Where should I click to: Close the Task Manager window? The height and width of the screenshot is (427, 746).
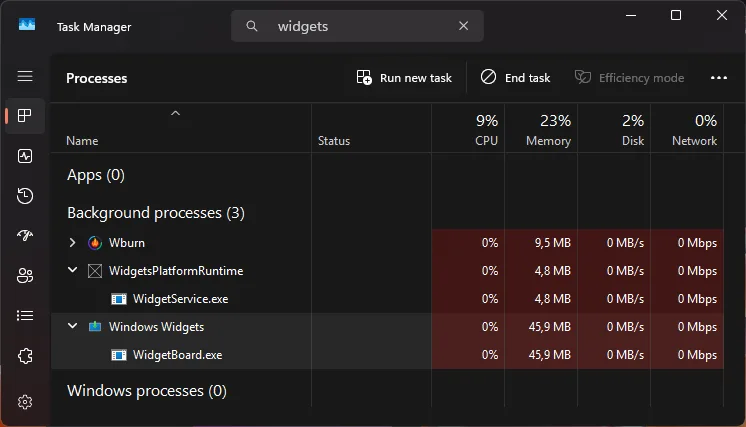(x=722, y=15)
